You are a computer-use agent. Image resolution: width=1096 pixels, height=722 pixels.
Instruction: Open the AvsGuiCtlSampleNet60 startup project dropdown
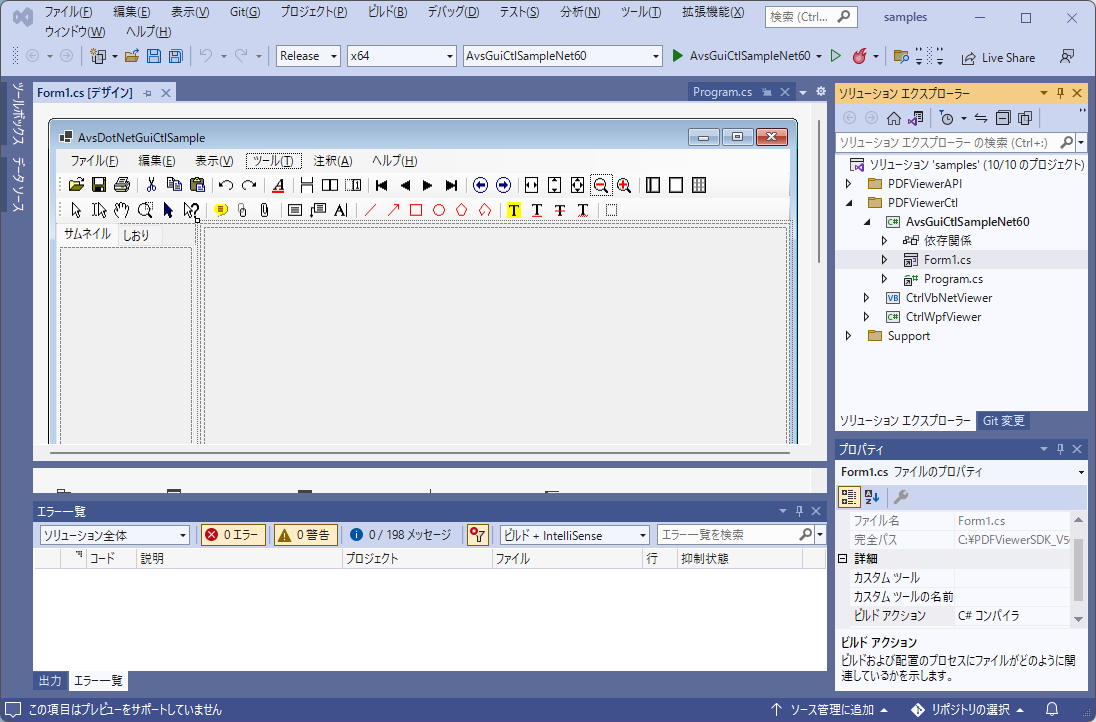563,57
